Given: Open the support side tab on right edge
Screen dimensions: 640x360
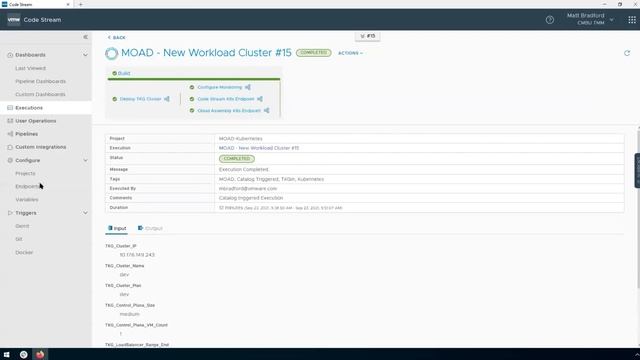Looking at the screenshot, I should (637, 170).
